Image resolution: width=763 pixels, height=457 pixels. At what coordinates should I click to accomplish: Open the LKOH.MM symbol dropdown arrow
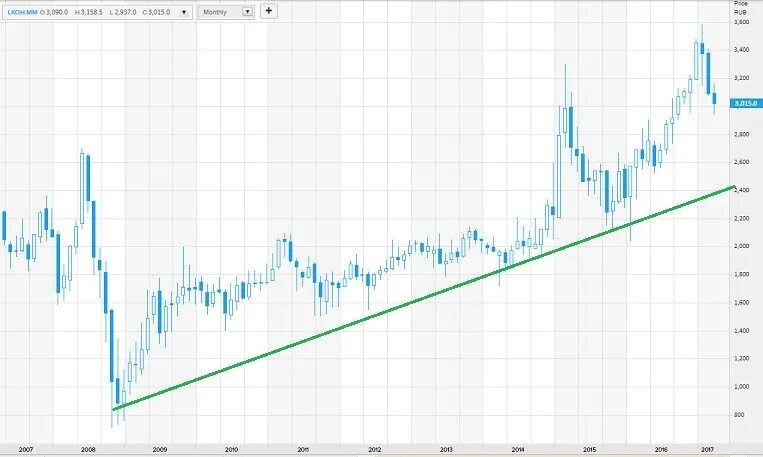coord(184,12)
